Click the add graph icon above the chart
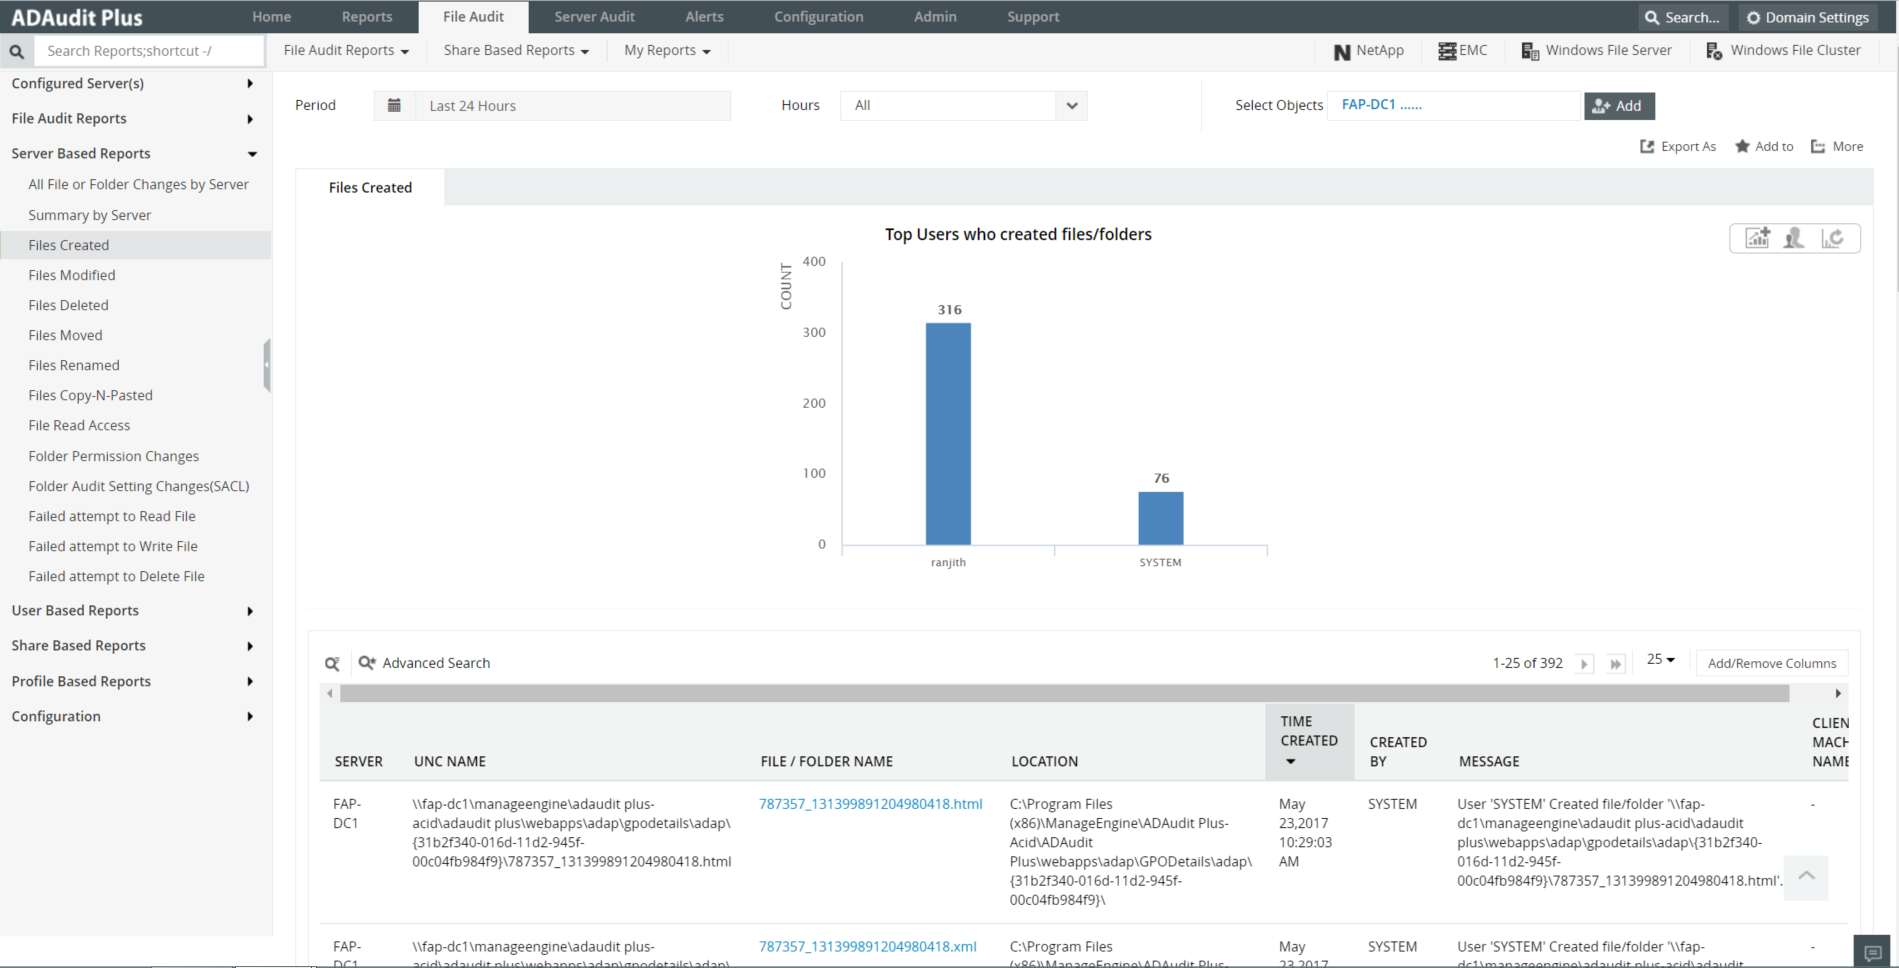Viewport: 1899px width, 968px height. click(x=1757, y=238)
